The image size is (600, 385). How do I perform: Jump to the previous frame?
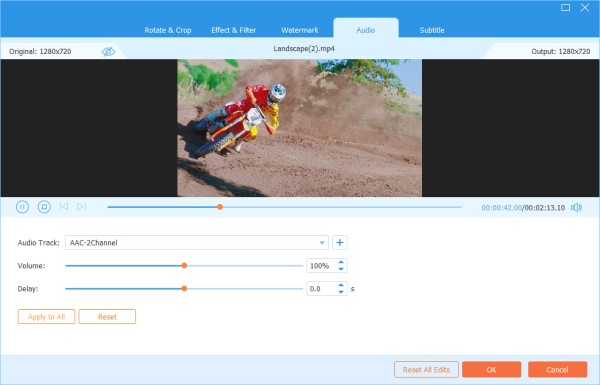64,207
